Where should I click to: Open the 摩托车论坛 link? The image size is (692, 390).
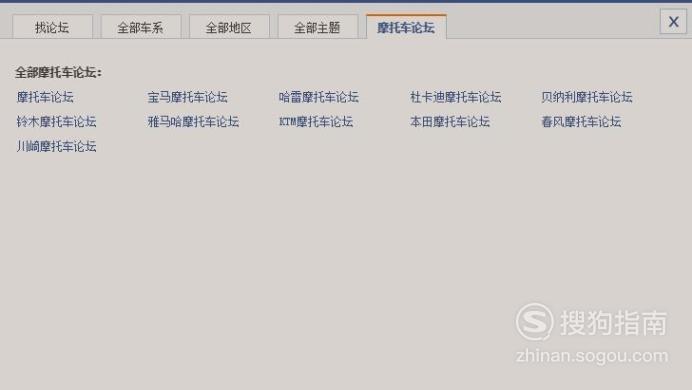click(45, 97)
